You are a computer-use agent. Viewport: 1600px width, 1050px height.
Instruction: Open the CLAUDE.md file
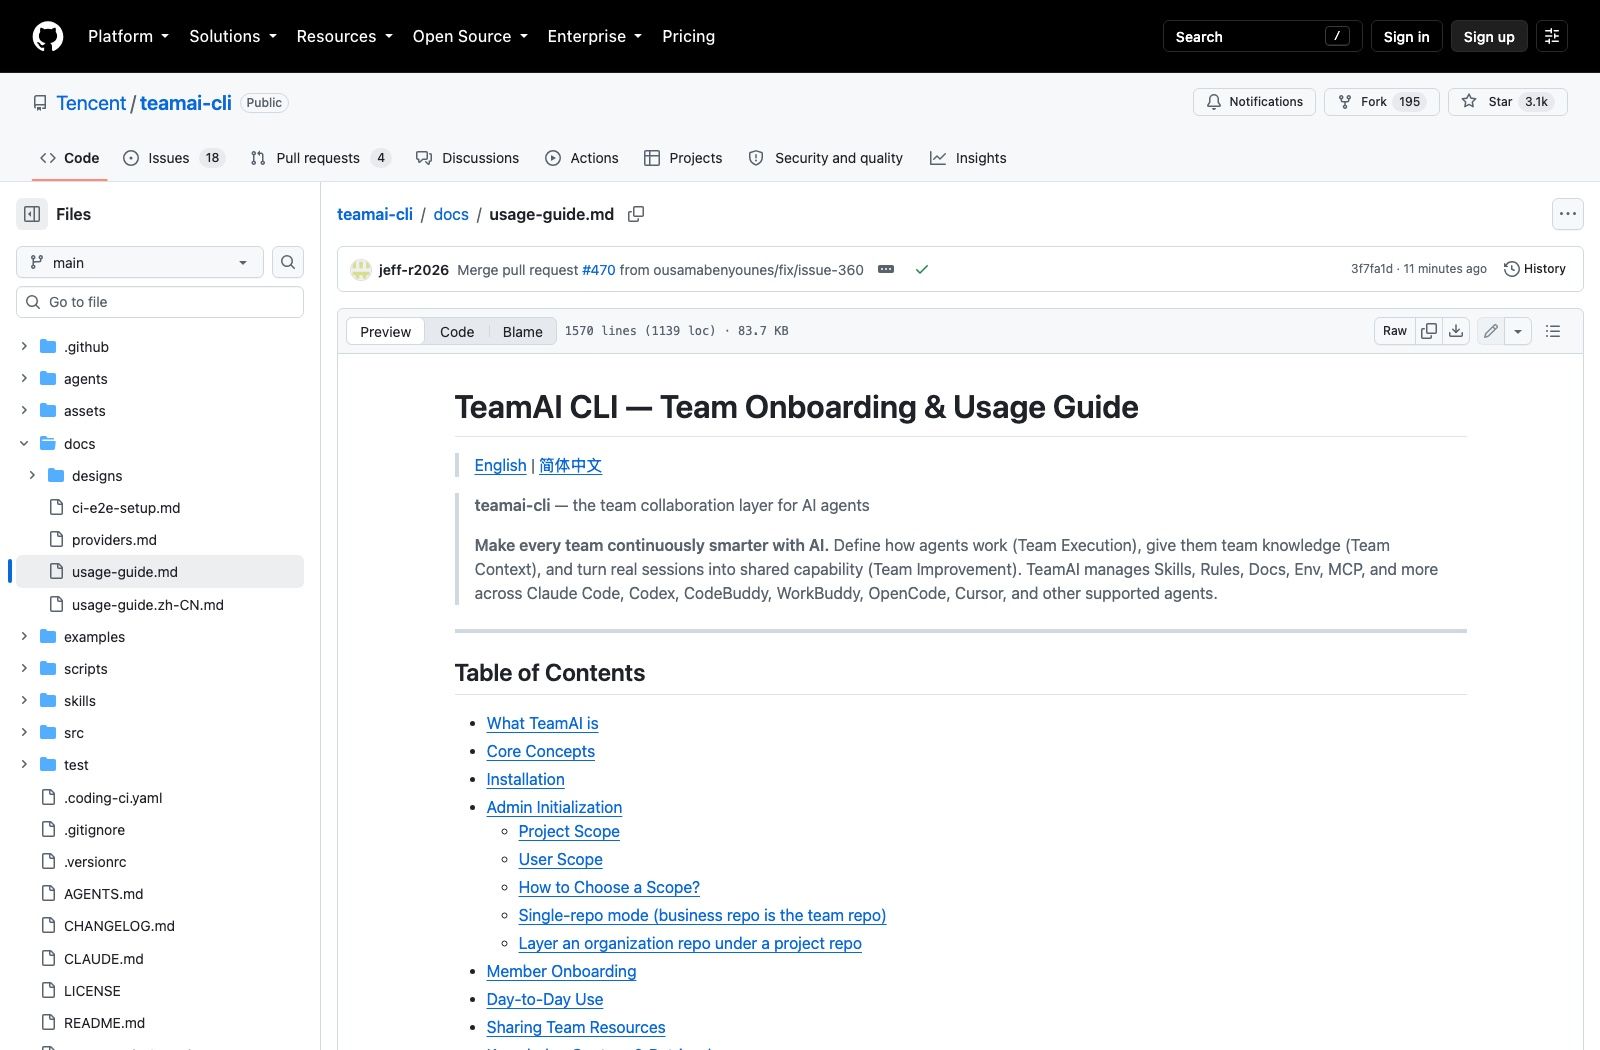point(103,959)
